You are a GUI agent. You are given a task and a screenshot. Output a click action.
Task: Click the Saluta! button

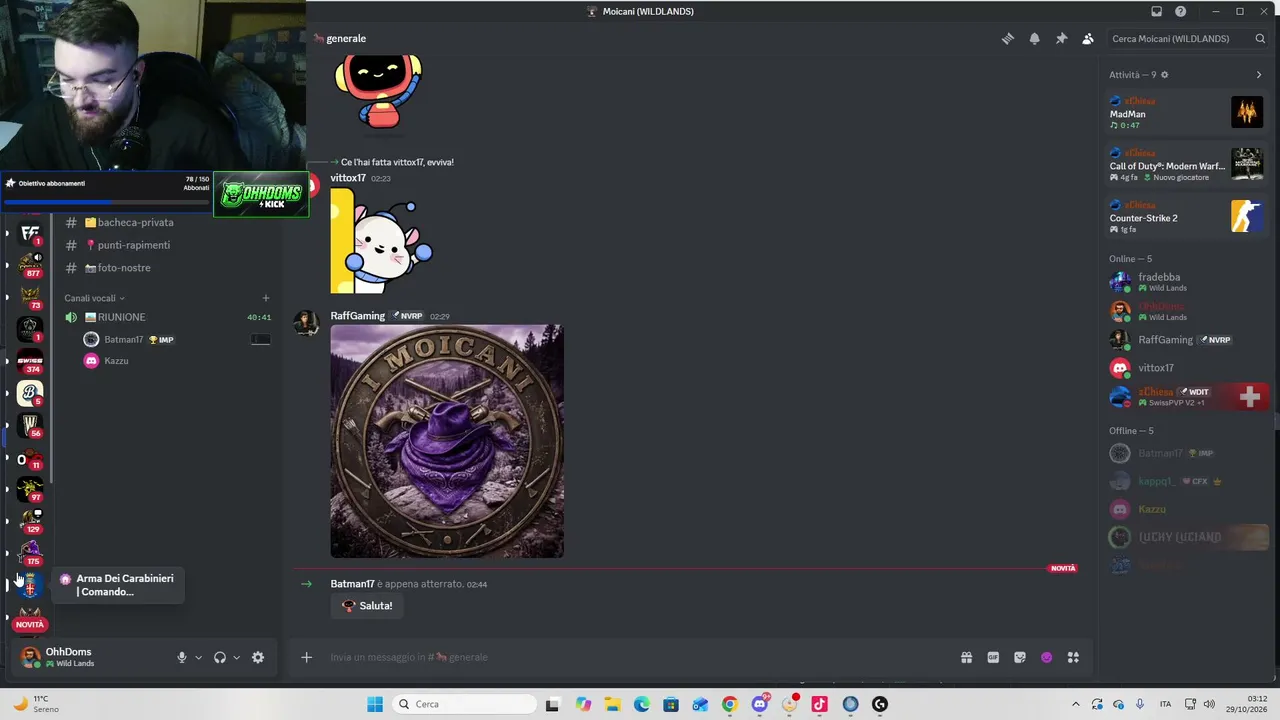367,606
